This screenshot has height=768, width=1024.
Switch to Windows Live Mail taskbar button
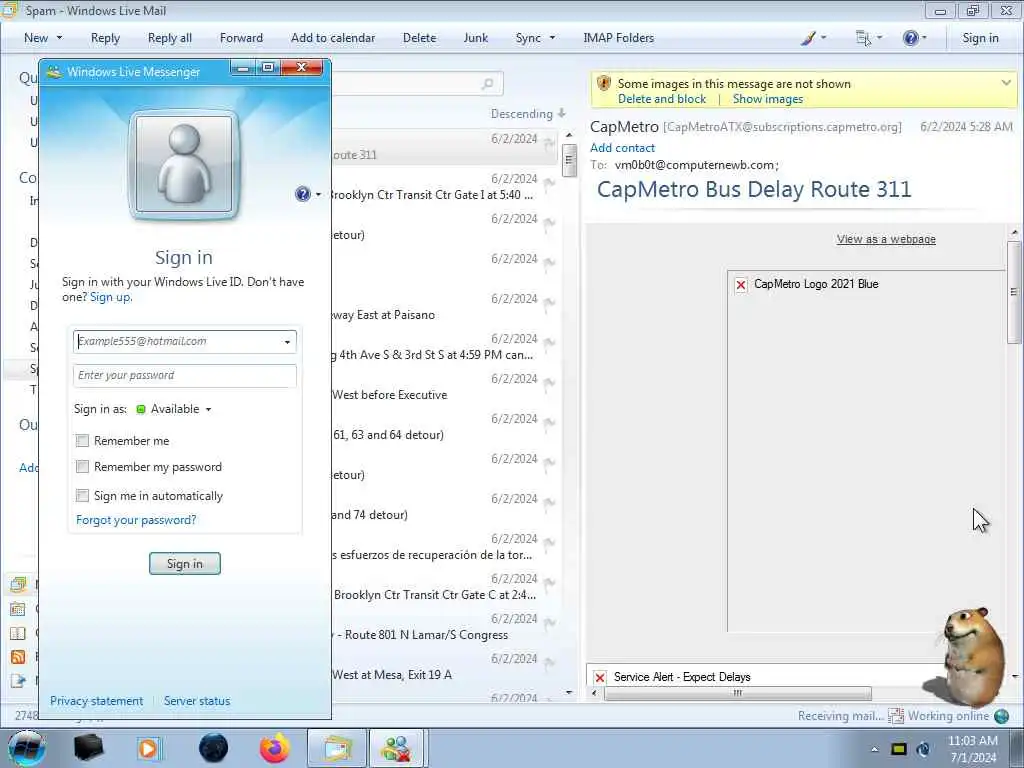[x=336, y=748]
